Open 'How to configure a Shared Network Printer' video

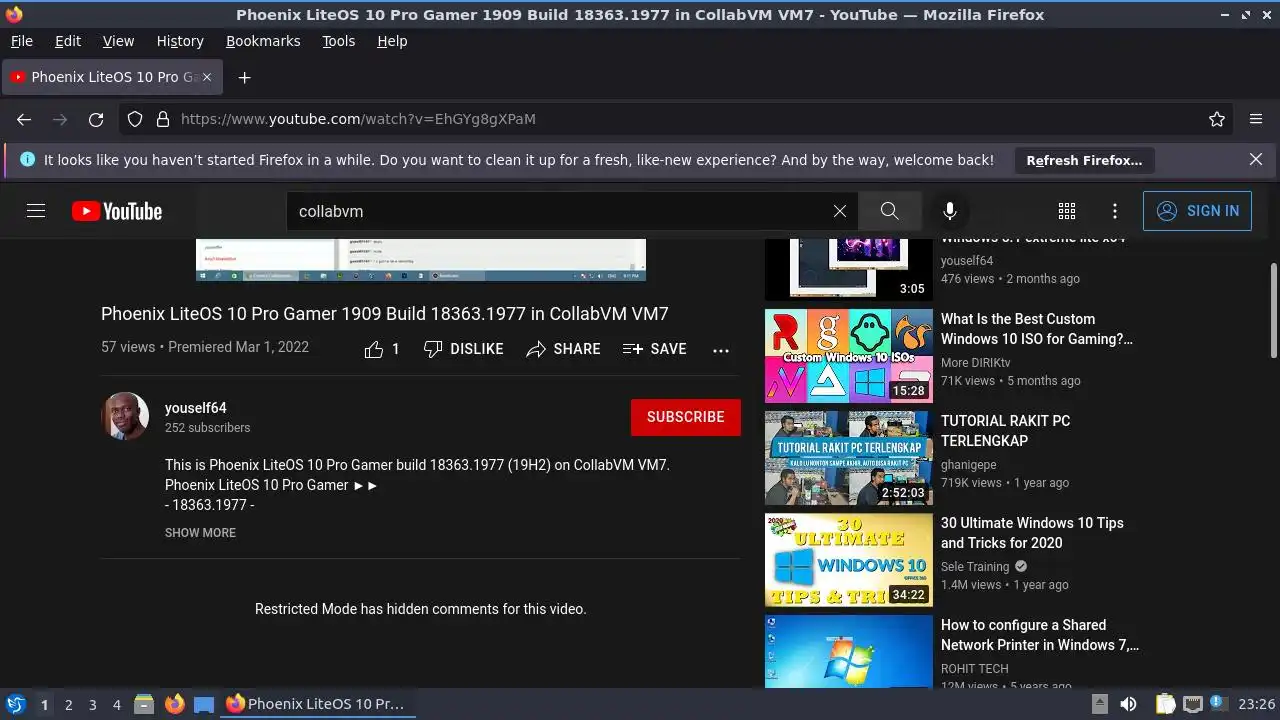(1040, 635)
